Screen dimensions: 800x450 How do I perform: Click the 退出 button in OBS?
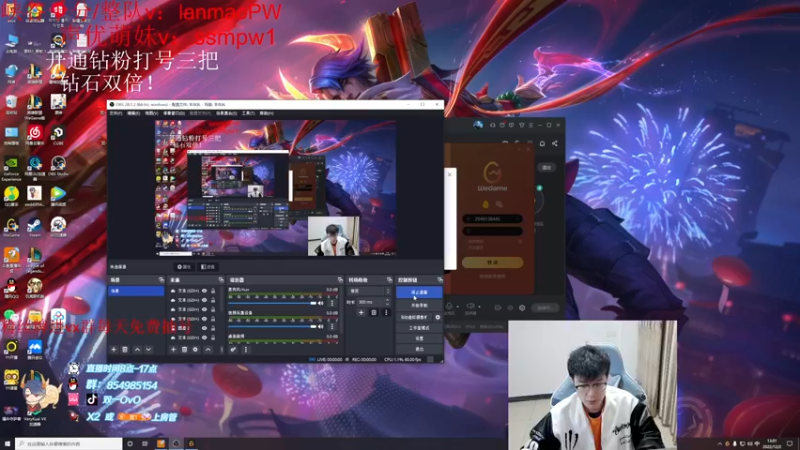(x=419, y=349)
